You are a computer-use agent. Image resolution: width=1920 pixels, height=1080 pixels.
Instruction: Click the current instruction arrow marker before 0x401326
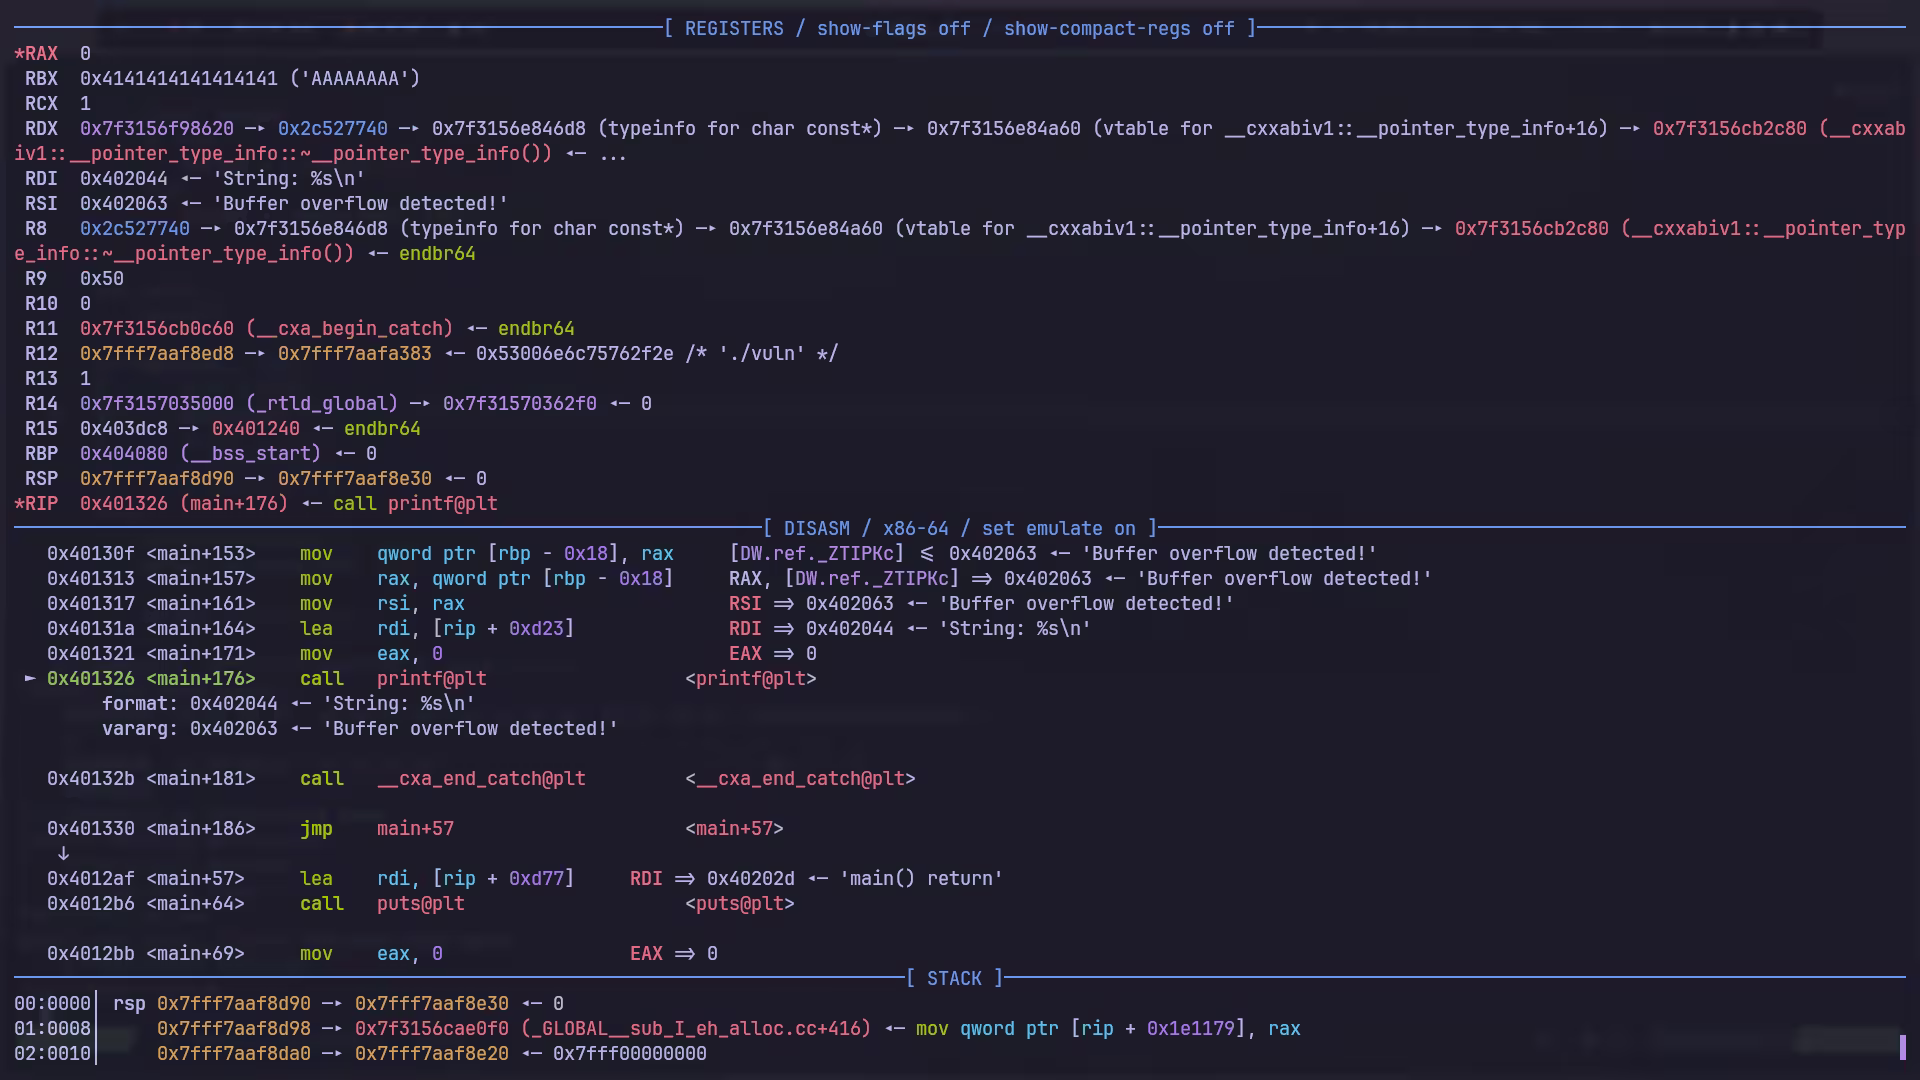tap(30, 679)
